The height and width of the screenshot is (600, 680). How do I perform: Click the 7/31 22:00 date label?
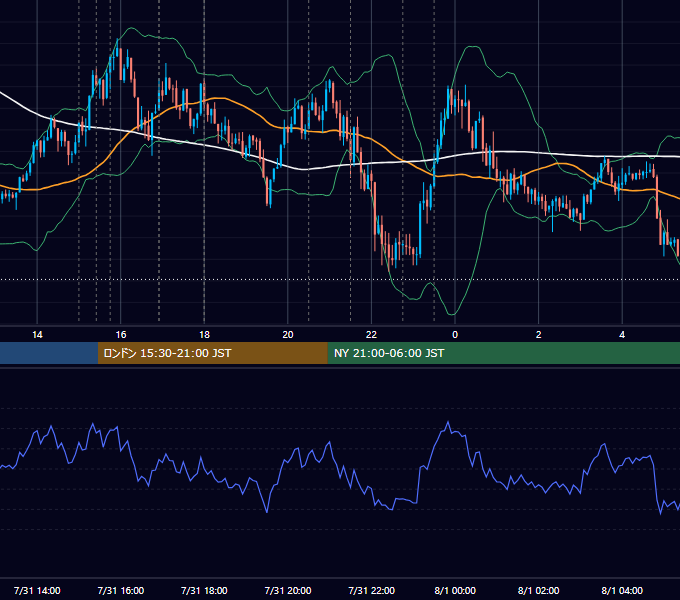[371, 590]
